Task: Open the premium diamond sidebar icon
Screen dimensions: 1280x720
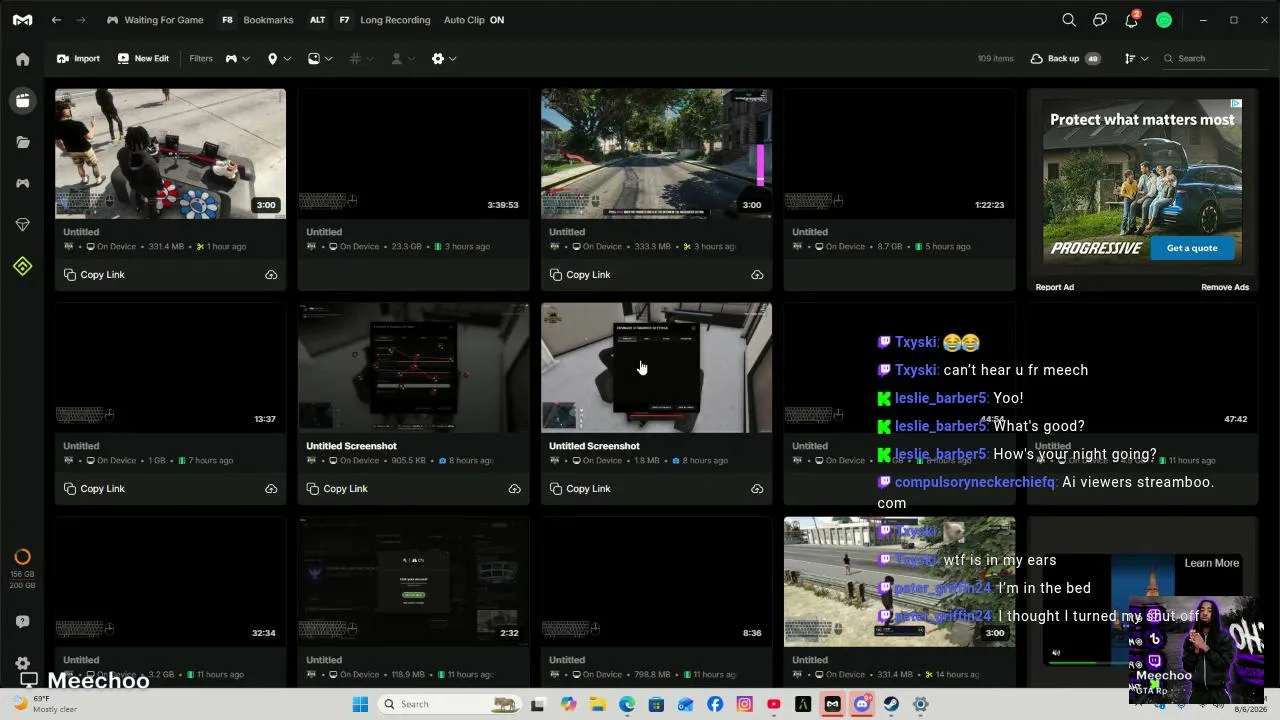Action: coord(22,225)
